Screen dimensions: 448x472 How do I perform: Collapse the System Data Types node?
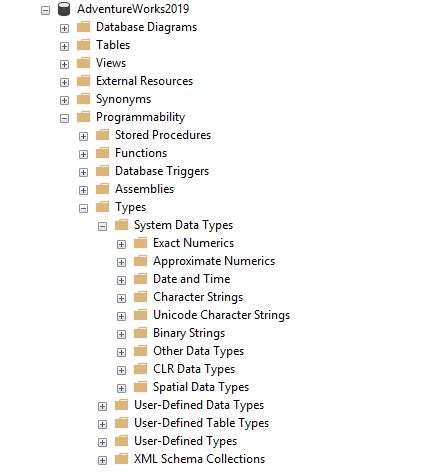(x=102, y=226)
